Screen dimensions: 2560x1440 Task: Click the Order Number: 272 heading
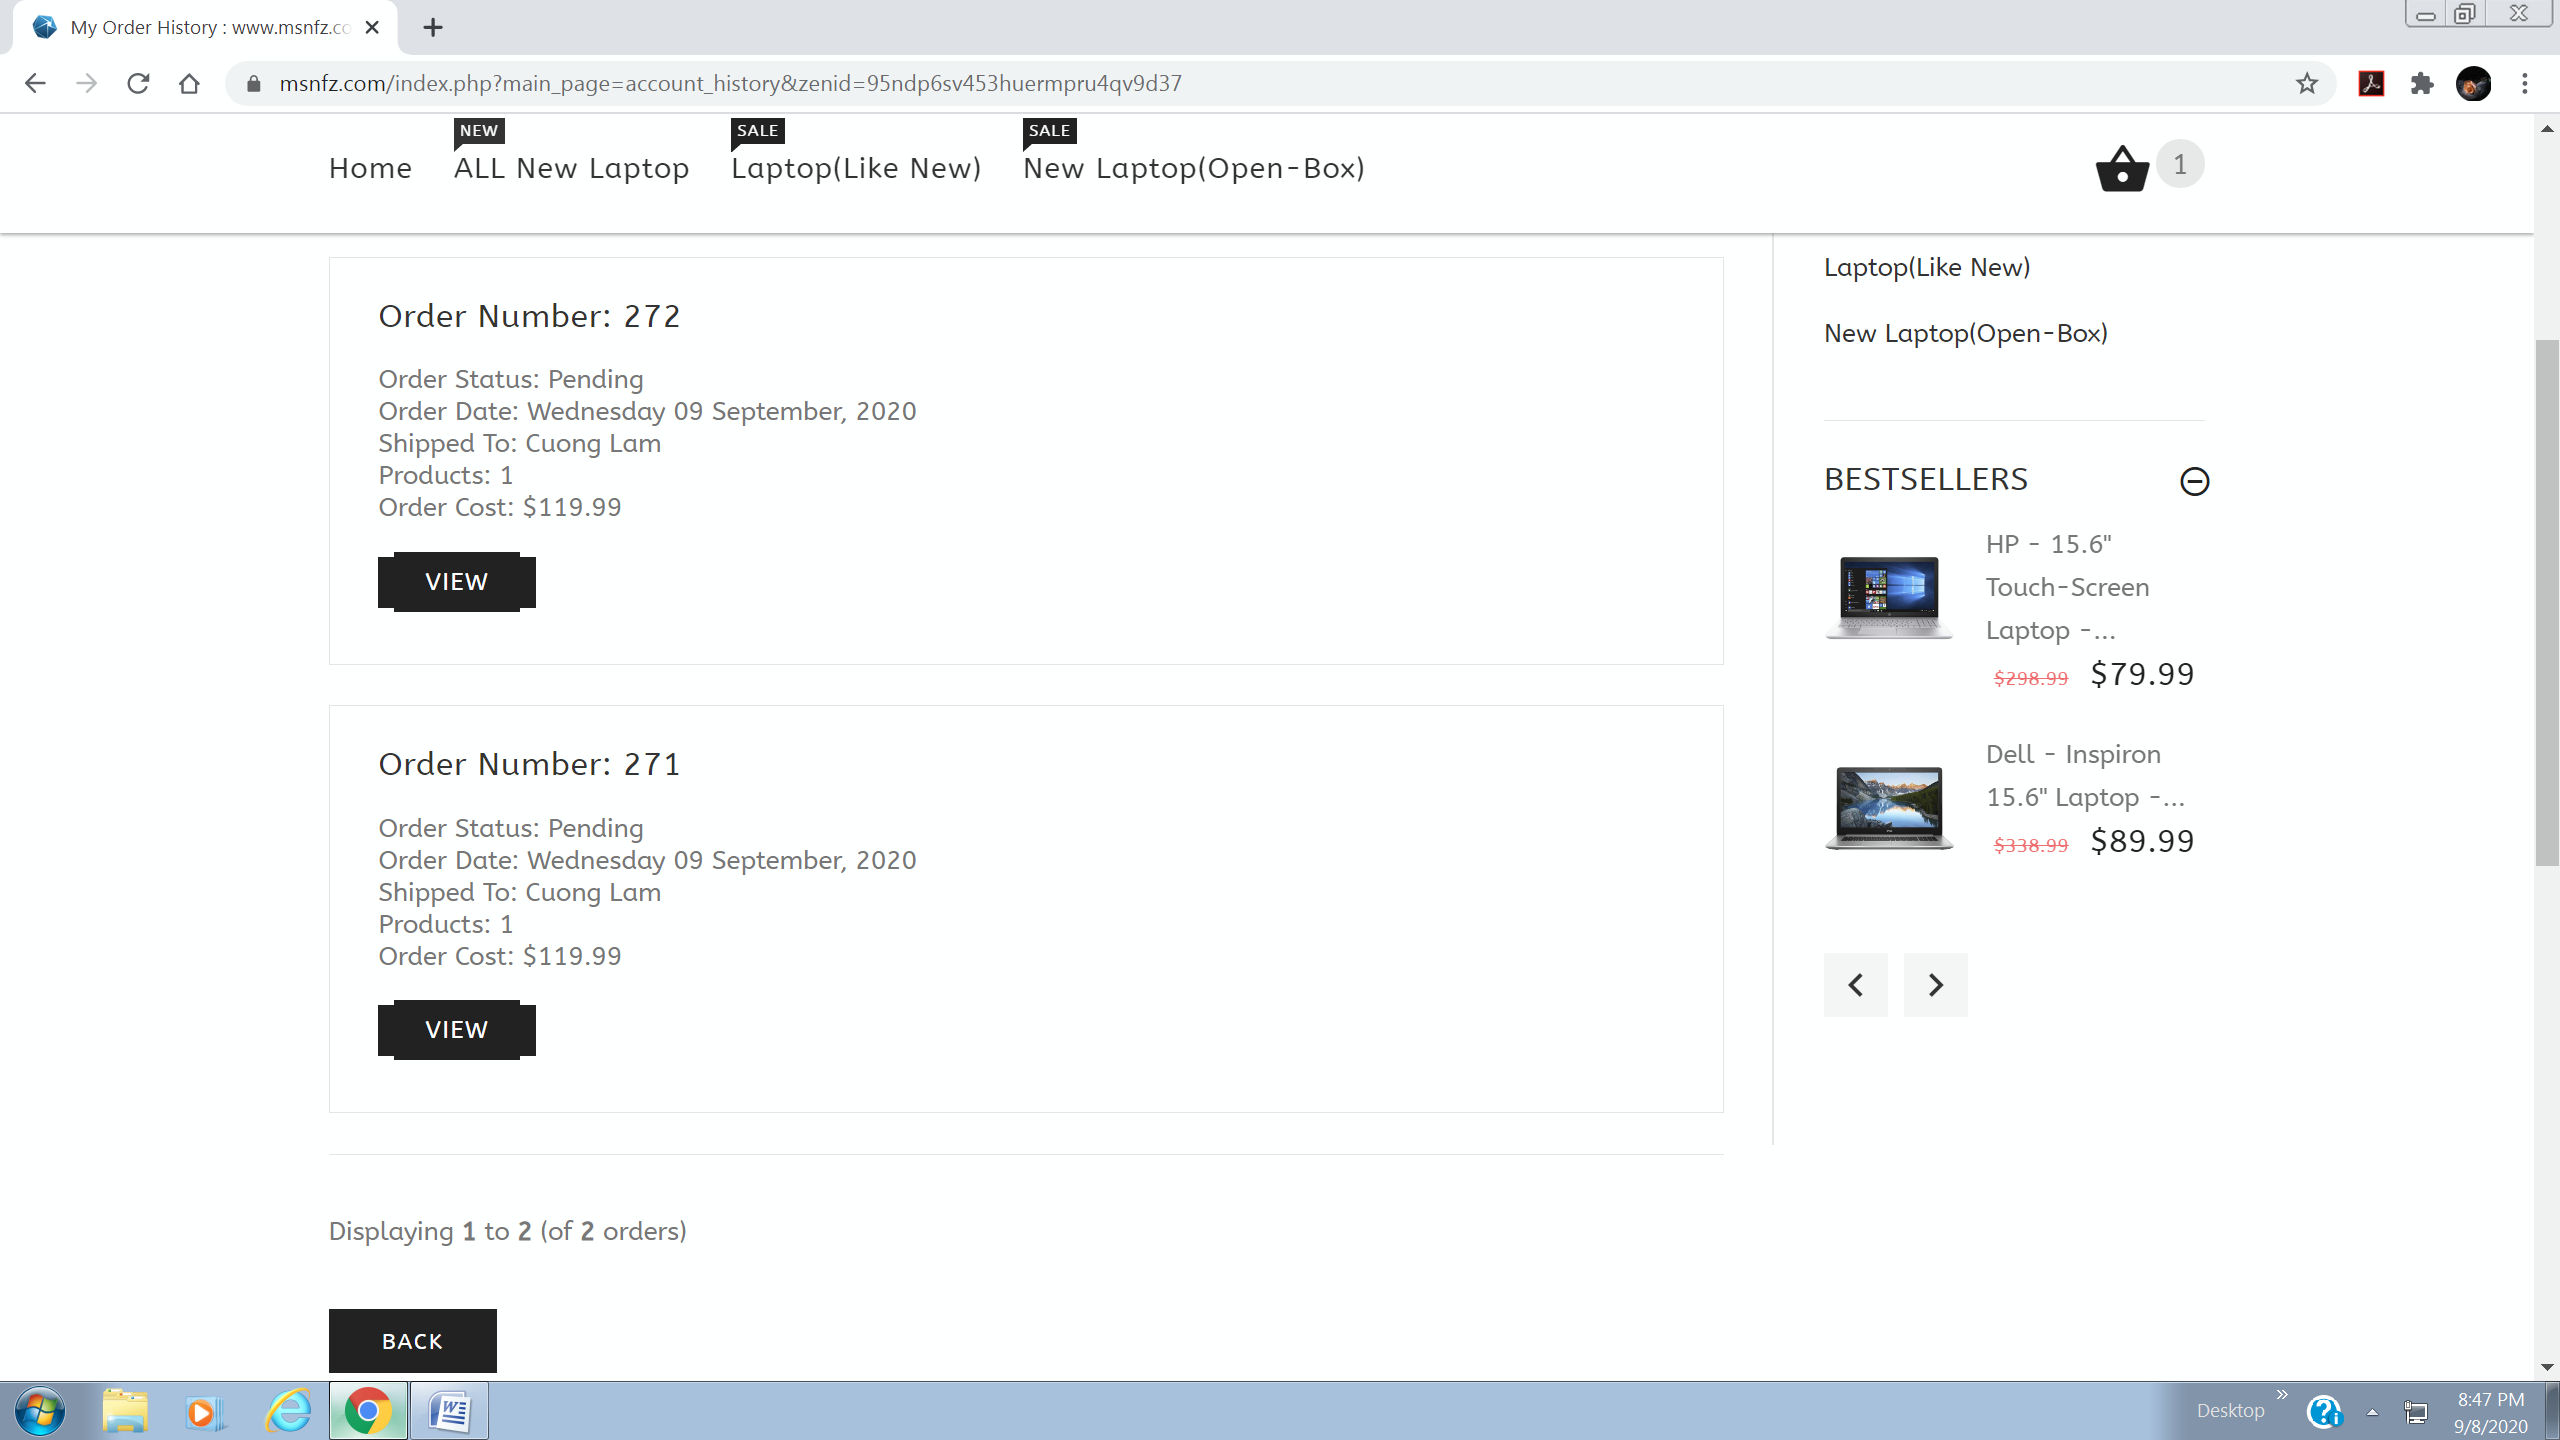click(529, 316)
